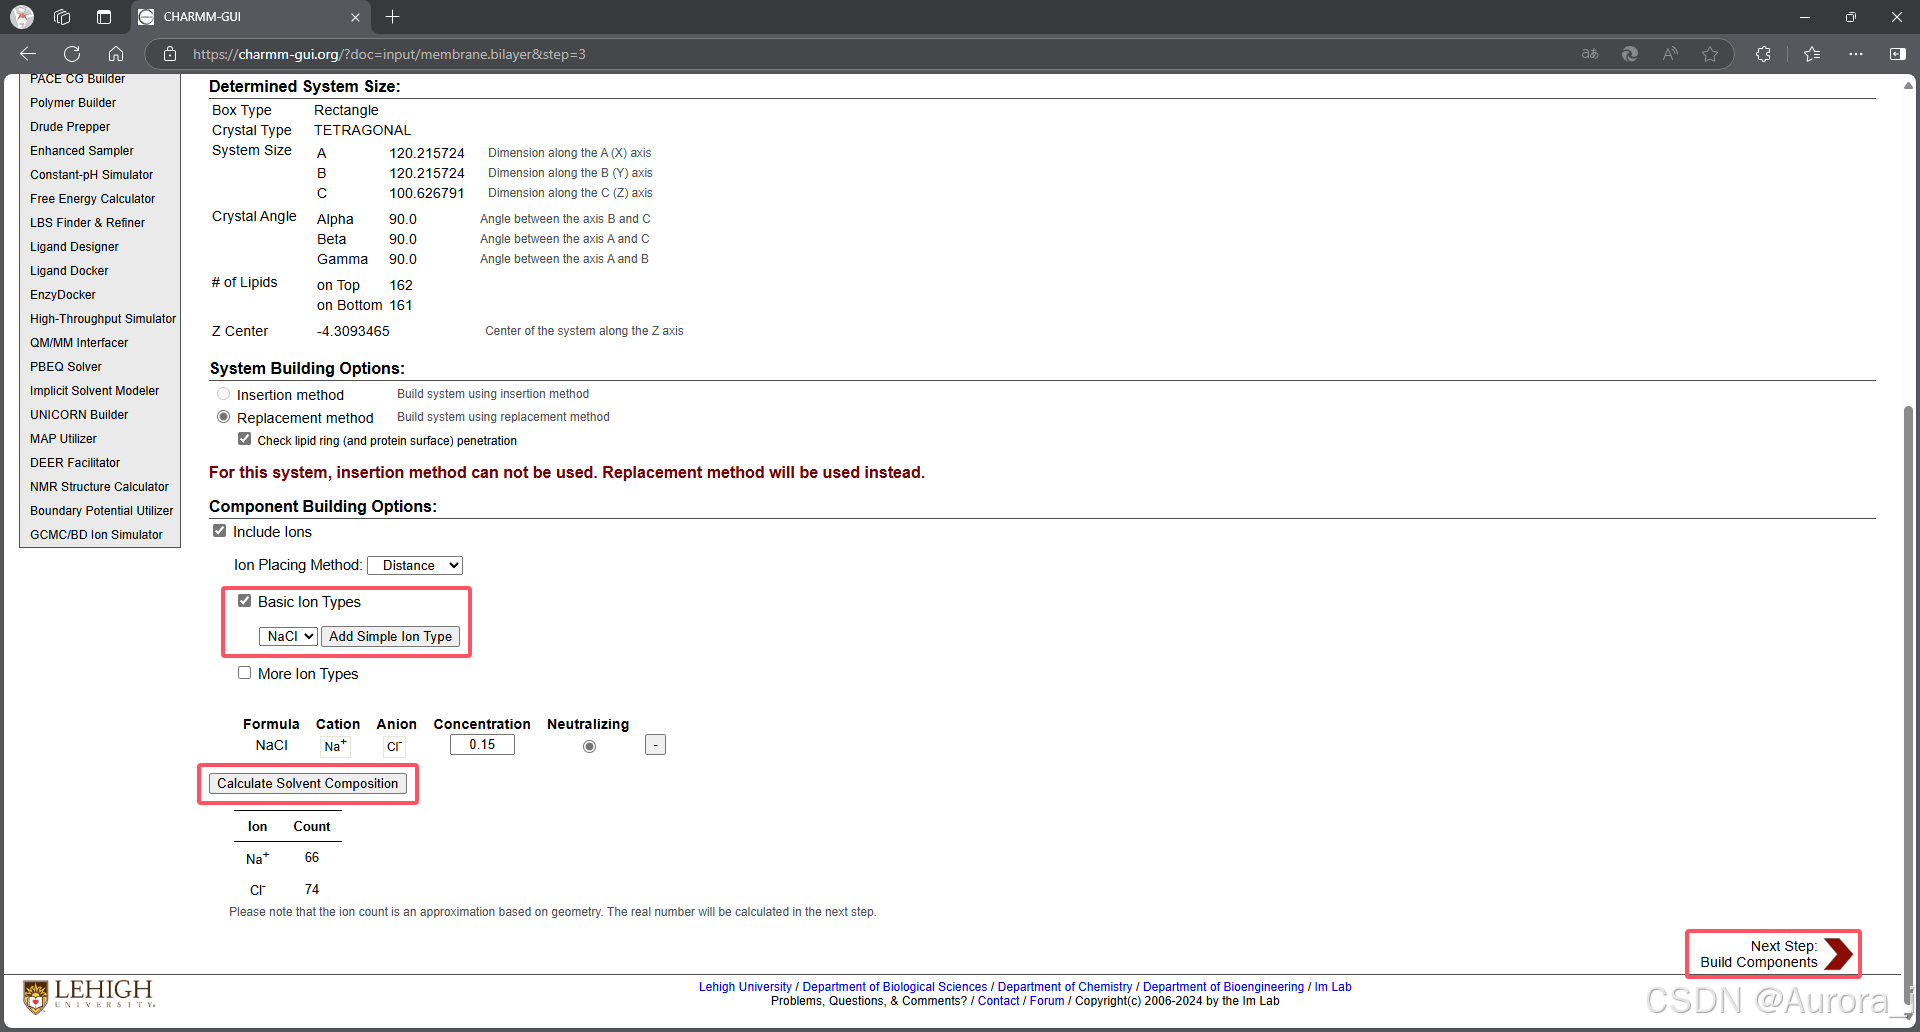Viewport: 1920px width, 1032px height.
Task: Click the Contact footer link
Action: (998, 1001)
